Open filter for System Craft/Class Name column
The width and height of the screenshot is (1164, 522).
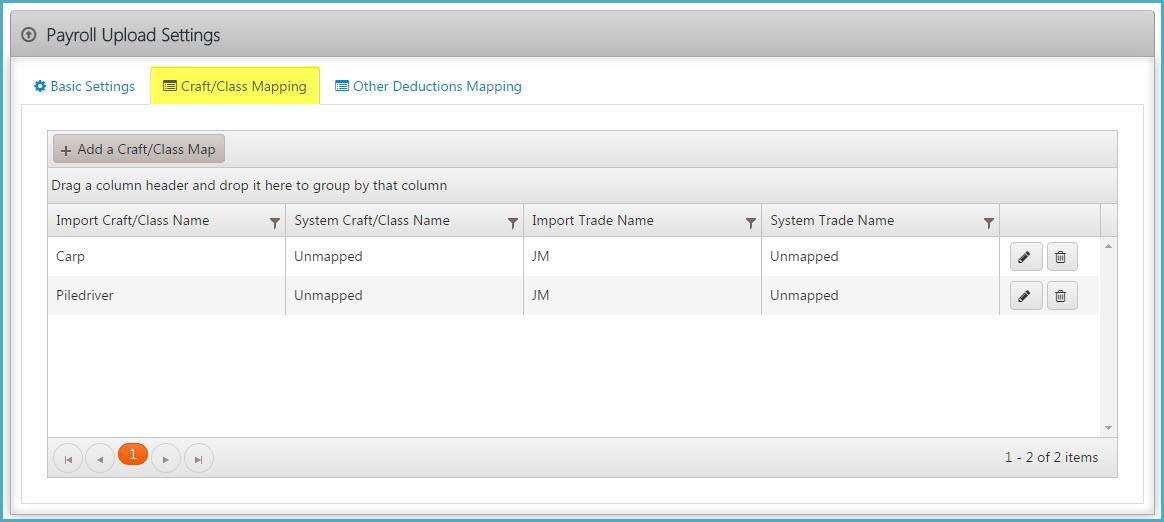[x=512, y=223]
